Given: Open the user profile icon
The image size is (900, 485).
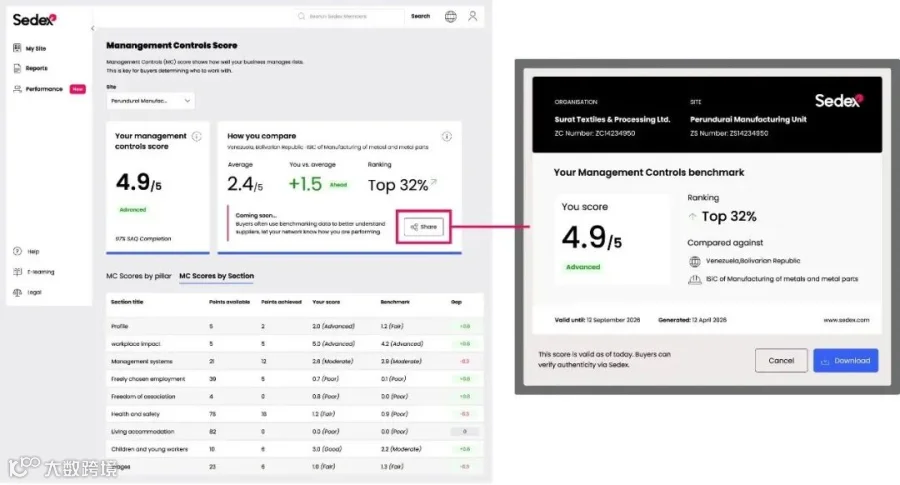Looking at the screenshot, I should click(472, 16).
